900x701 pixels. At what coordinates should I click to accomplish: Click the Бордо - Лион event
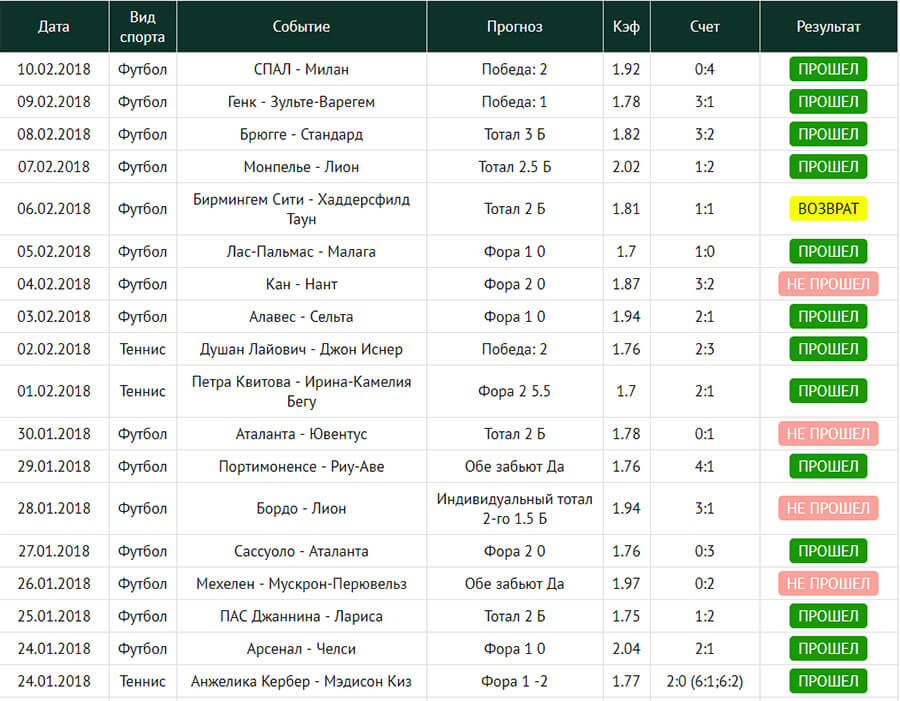coord(301,509)
